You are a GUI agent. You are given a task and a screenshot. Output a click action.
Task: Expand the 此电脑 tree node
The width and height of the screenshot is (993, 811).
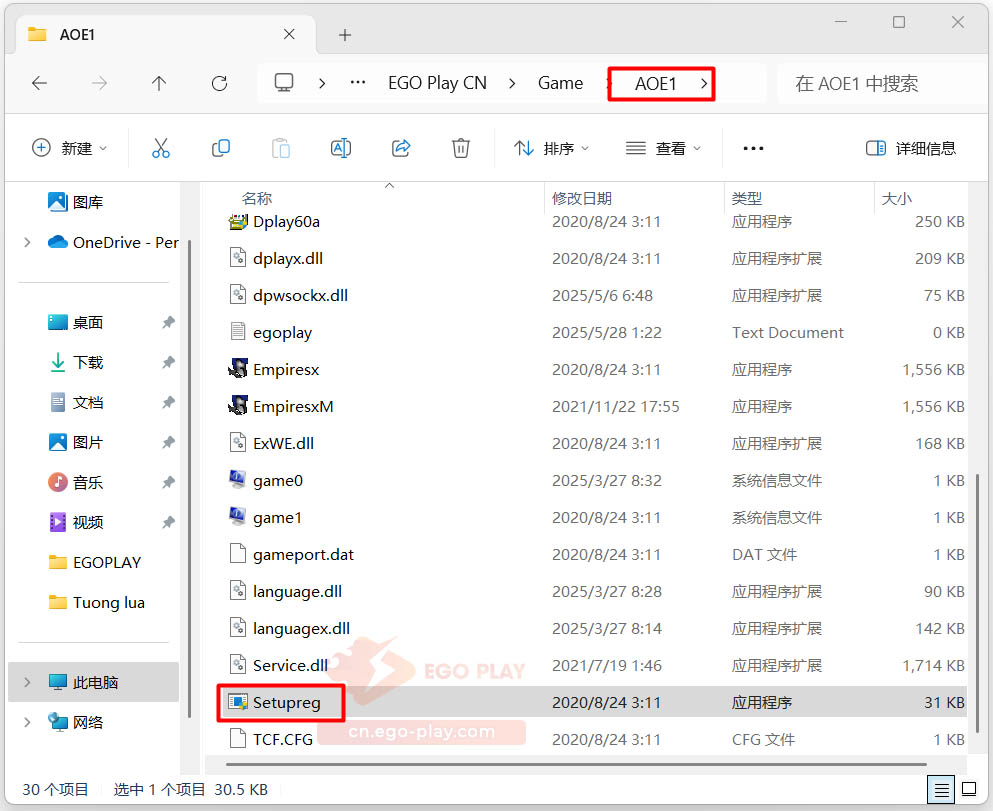(27, 683)
